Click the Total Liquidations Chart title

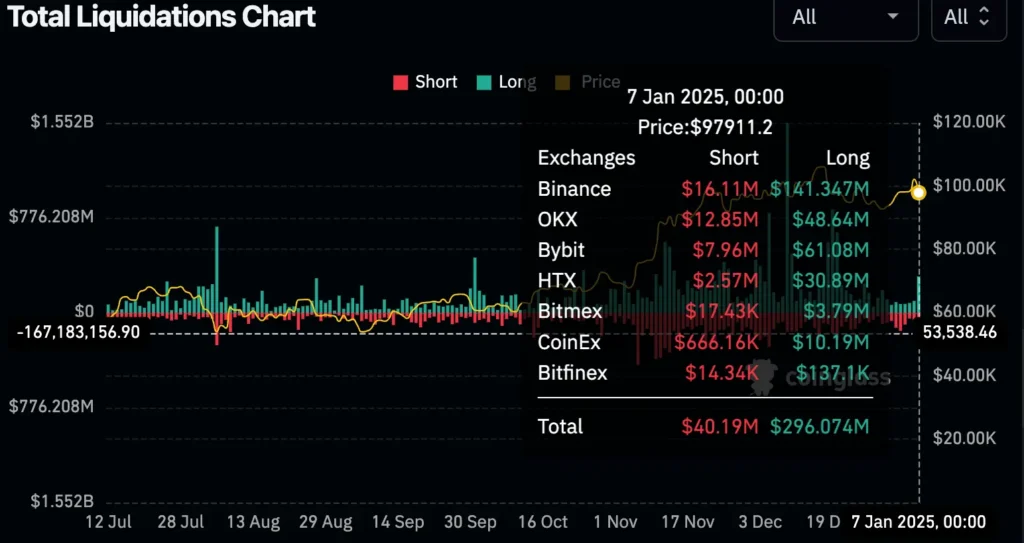tap(161, 17)
